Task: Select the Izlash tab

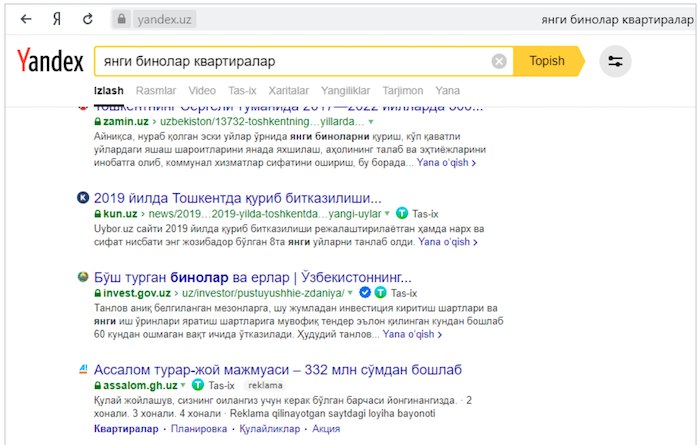Action: (x=108, y=91)
